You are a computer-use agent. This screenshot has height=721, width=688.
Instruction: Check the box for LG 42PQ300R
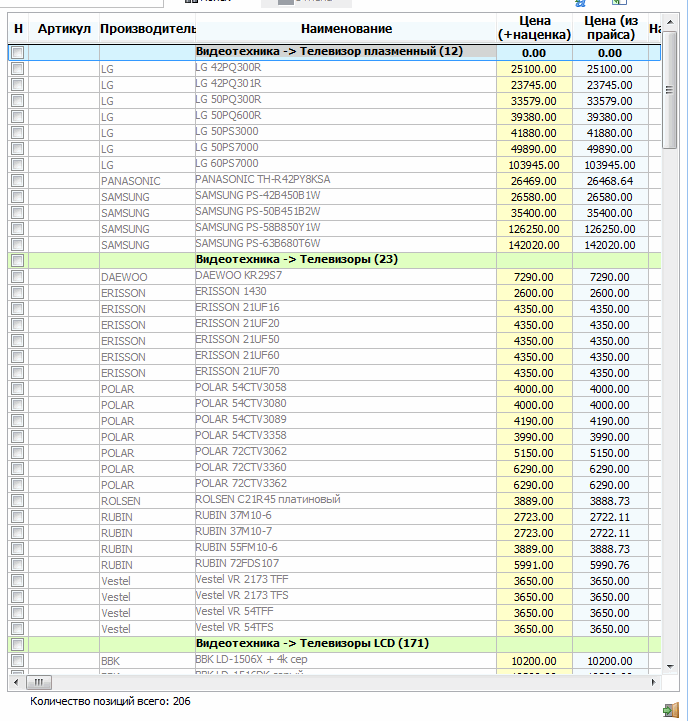pyautogui.click(x=17, y=69)
